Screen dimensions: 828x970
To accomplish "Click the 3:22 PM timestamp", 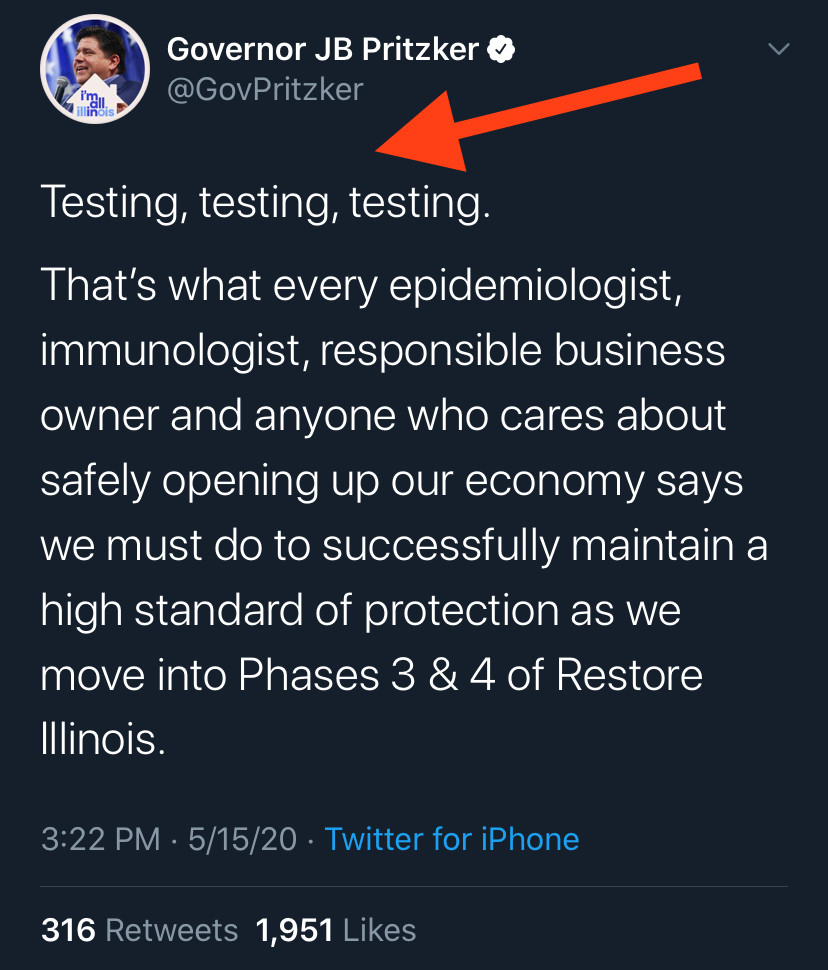I will coord(101,839).
